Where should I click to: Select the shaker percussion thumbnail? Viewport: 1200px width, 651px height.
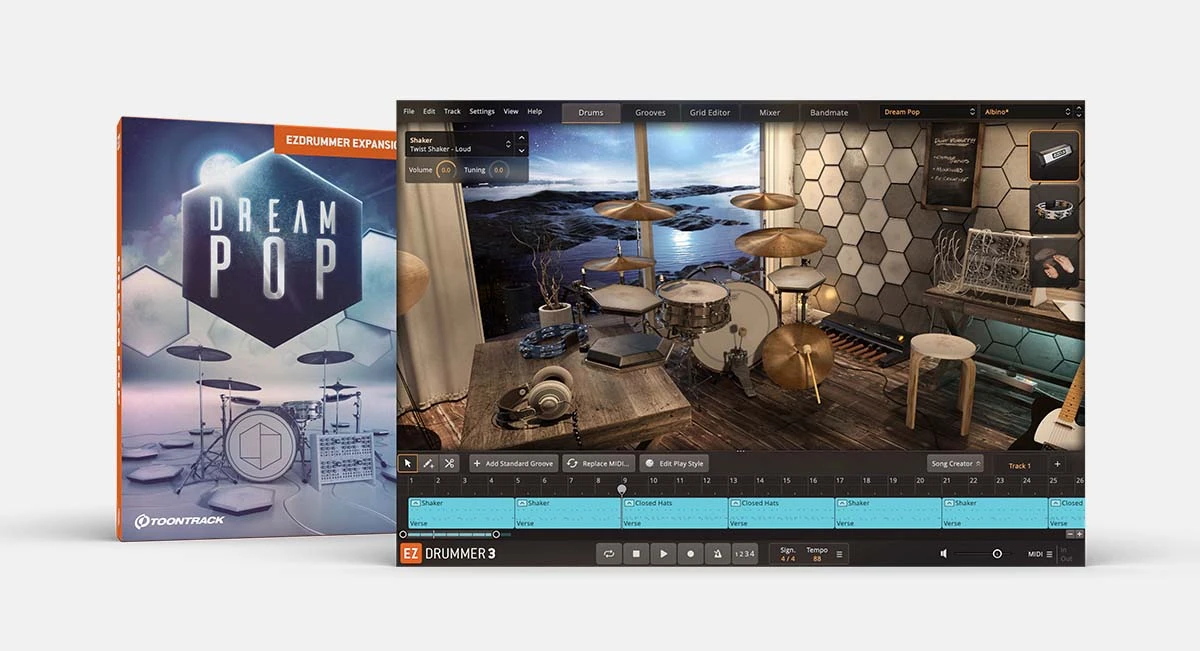tap(1055, 156)
